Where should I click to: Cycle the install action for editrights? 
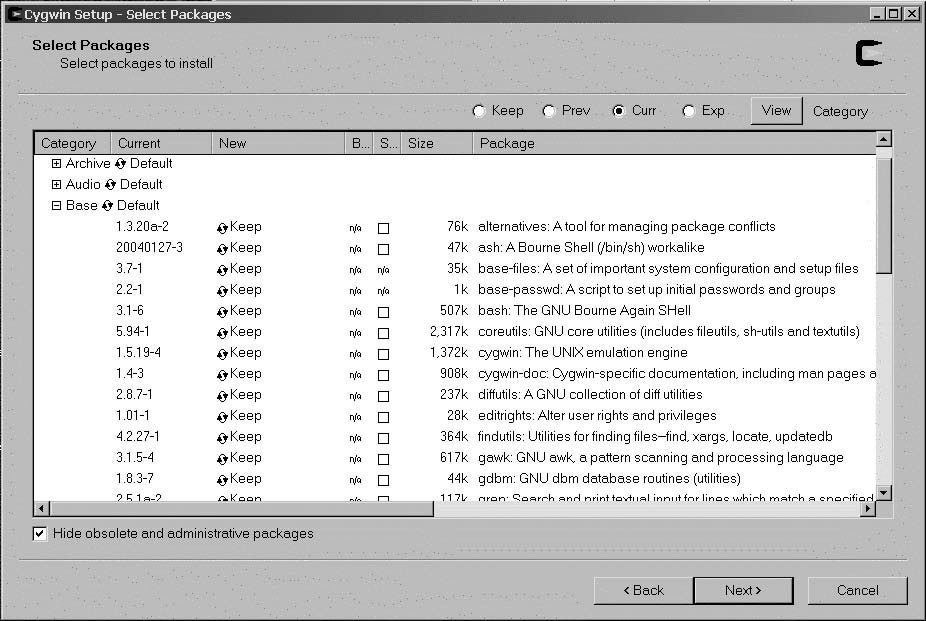pyautogui.click(x=239, y=415)
